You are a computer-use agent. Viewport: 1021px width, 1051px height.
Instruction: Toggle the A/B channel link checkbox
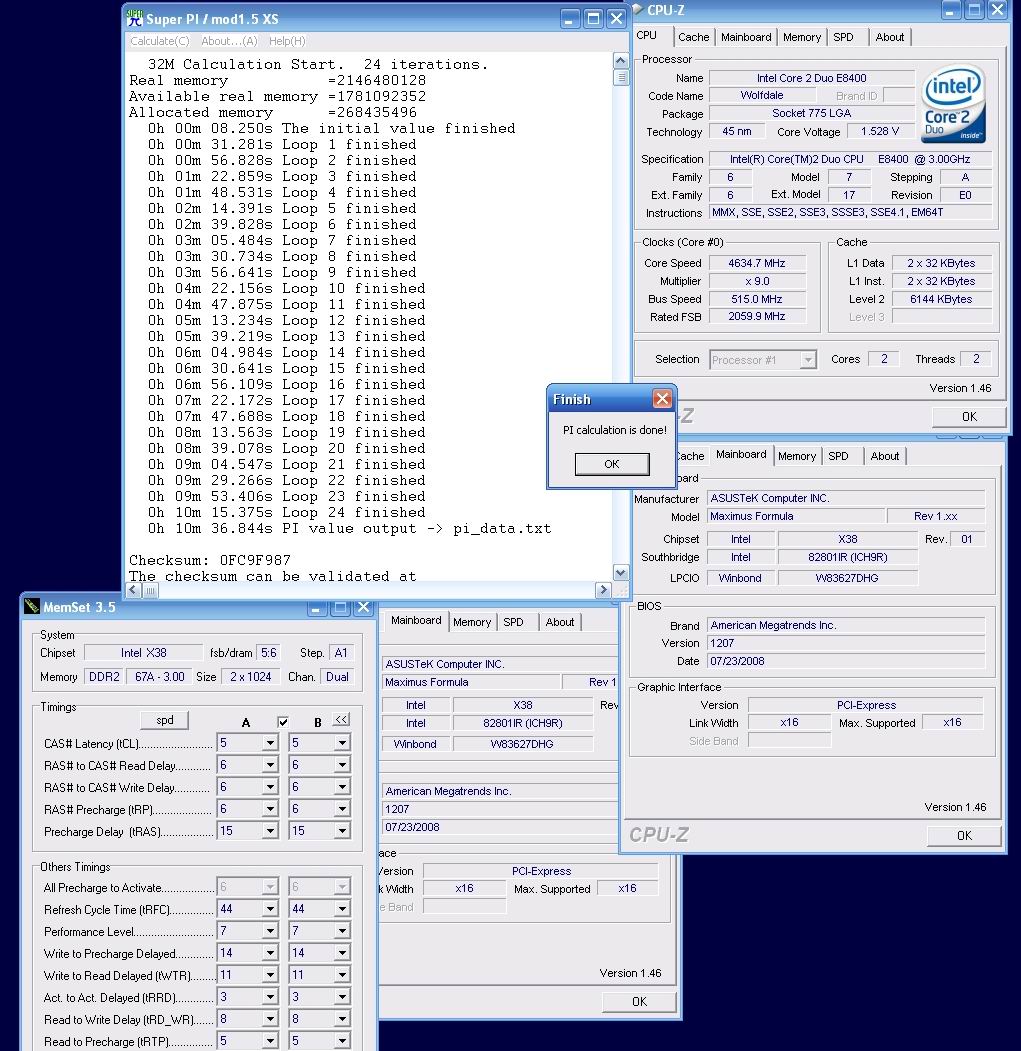[283, 722]
